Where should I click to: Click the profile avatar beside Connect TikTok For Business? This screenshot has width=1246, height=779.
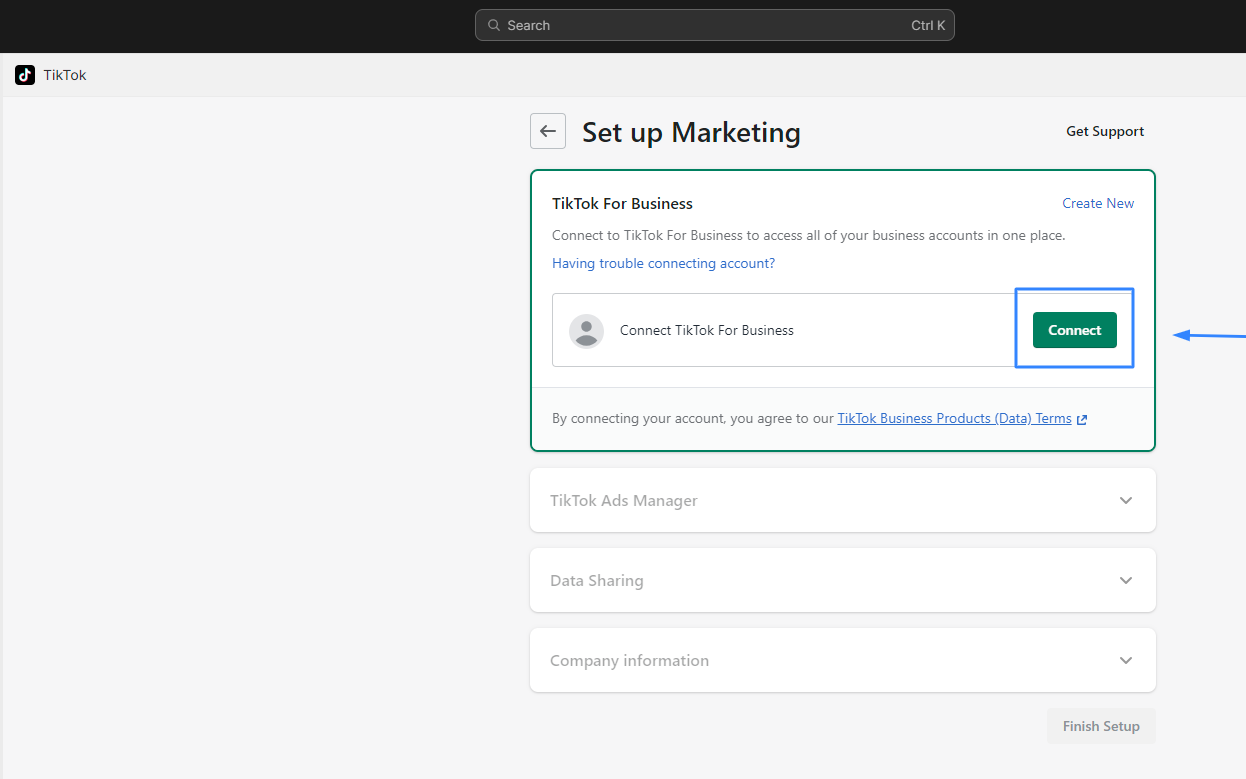click(x=586, y=331)
